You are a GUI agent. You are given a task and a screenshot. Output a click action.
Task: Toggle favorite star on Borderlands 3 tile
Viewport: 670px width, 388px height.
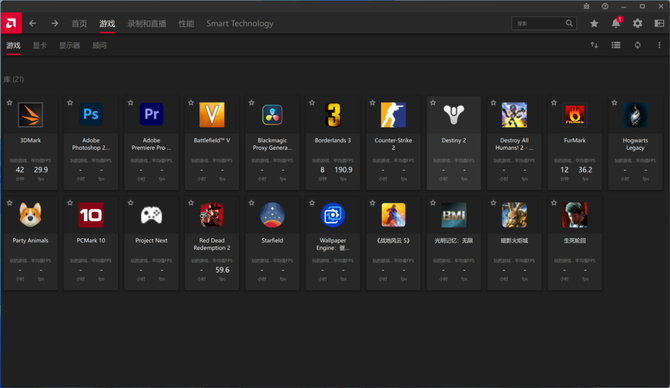[312, 103]
